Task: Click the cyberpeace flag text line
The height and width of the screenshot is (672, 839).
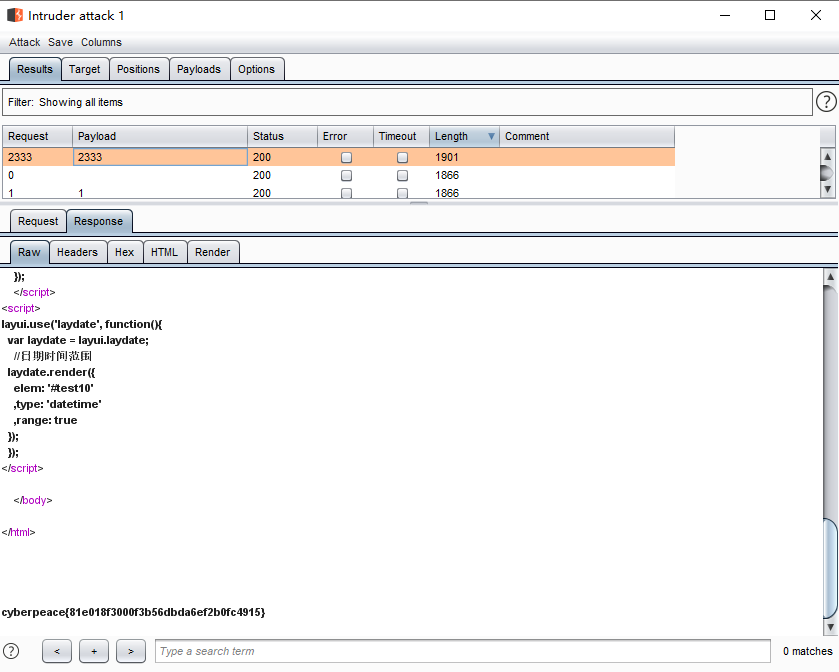Action: point(133,612)
